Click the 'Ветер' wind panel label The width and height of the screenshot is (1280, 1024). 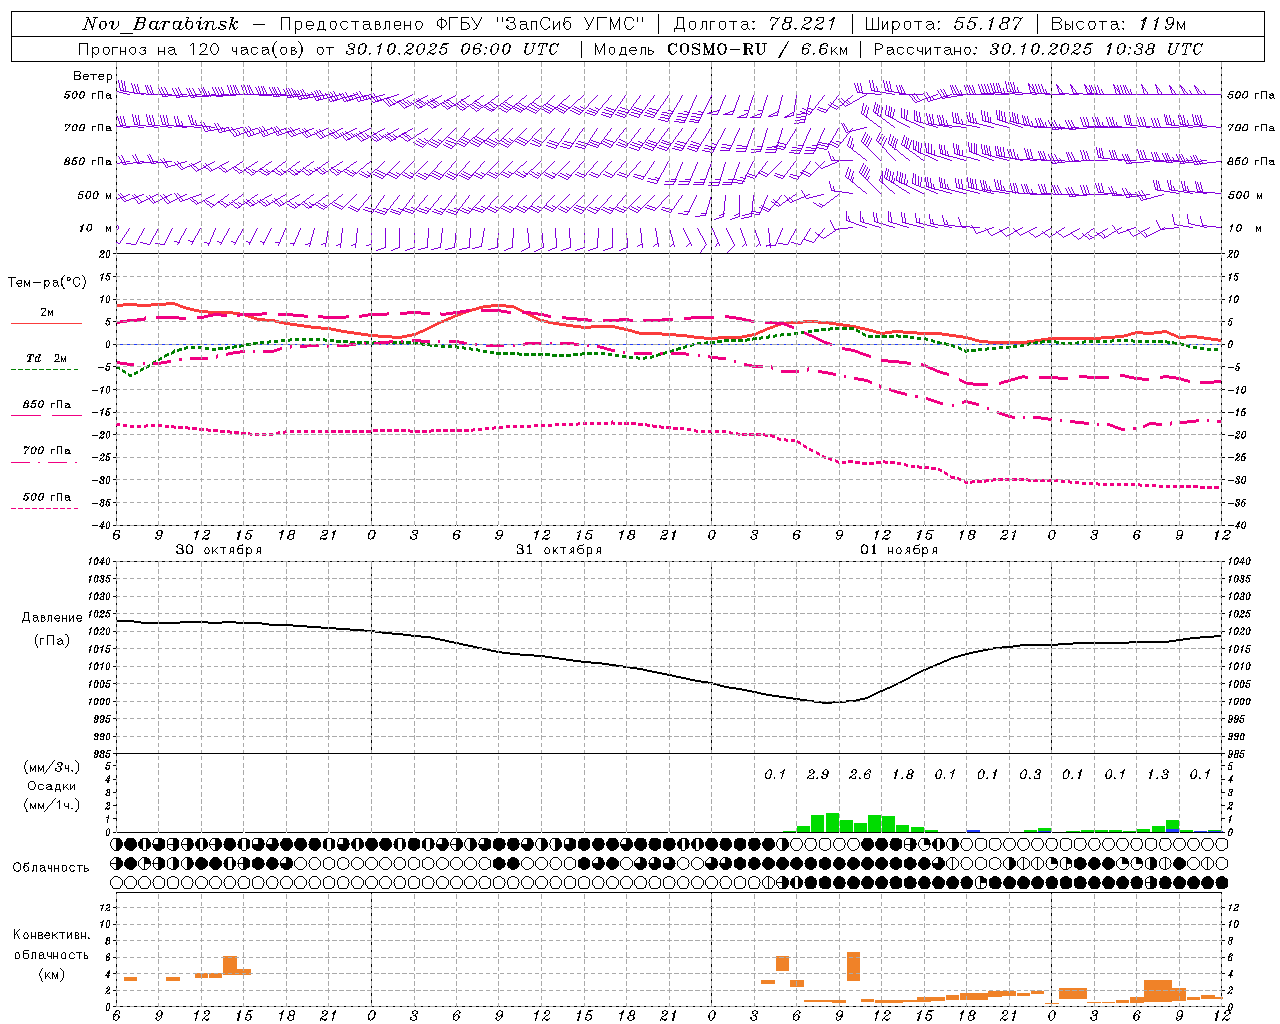92,76
